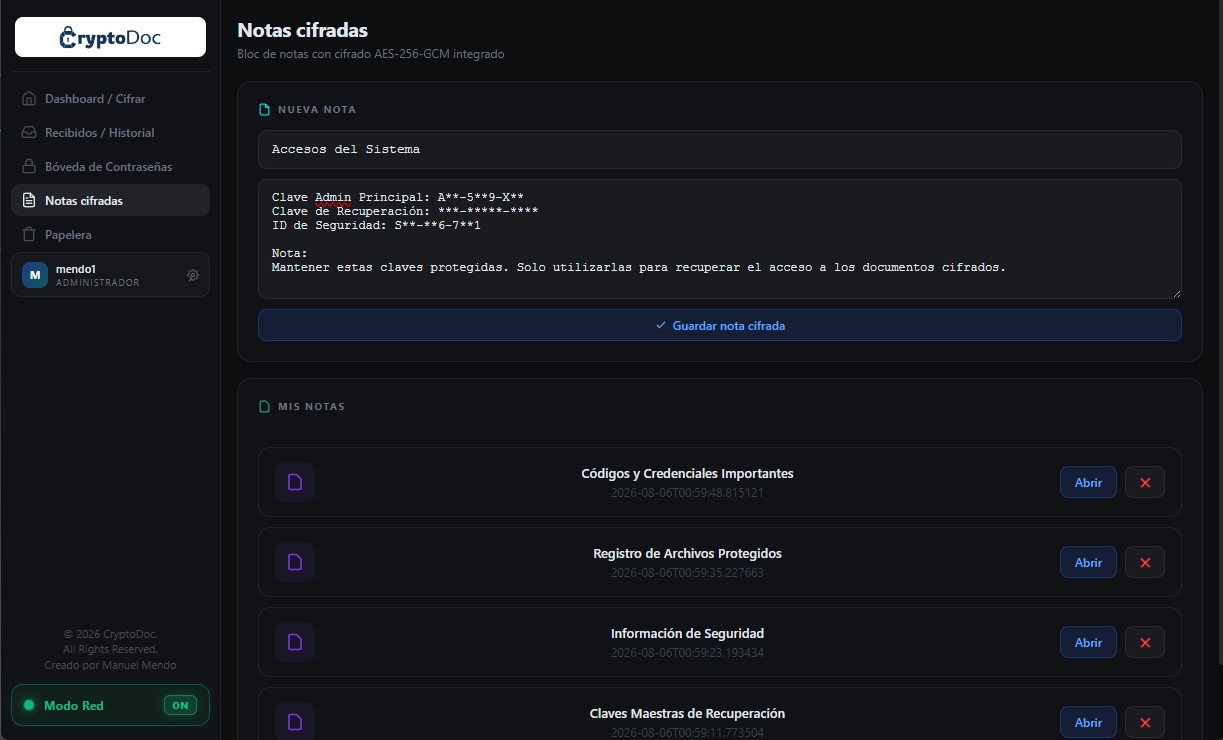Click the Recibidos / Historial inbox icon
The width and height of the screenshot is (1223, 740).
point(29,133)
